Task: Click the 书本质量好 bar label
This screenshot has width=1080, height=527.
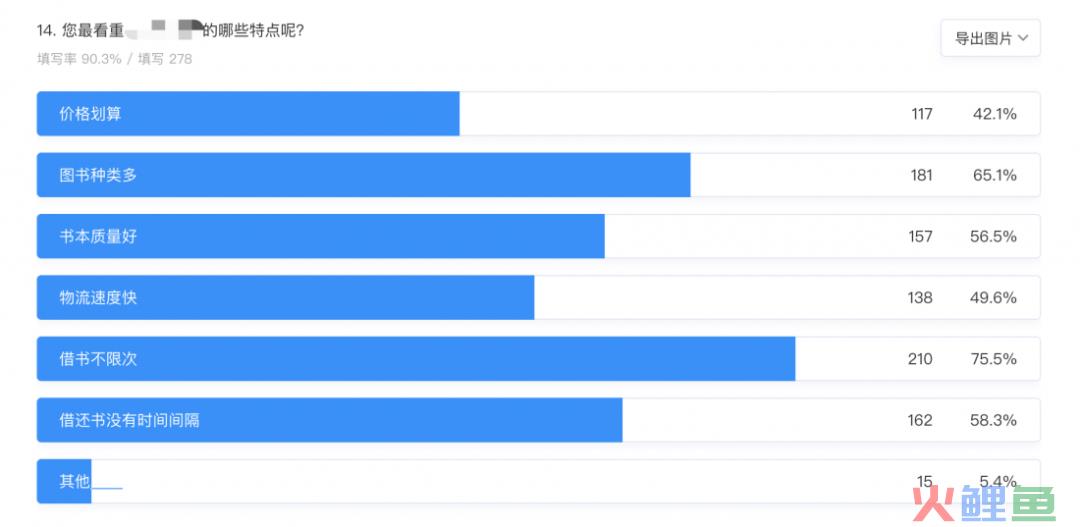Action: pyautogui.click(x=98, y=236)
